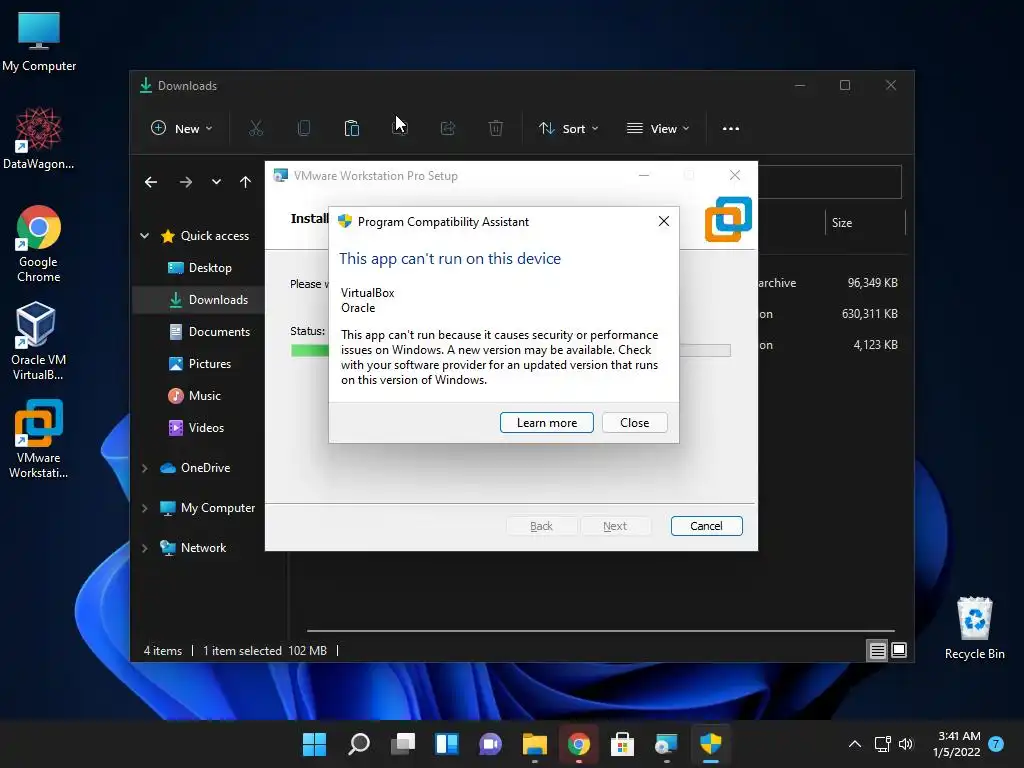This screenshot has width=1024, height=768.
Task: Select Pictures in navigation pane
Action: 200,364
